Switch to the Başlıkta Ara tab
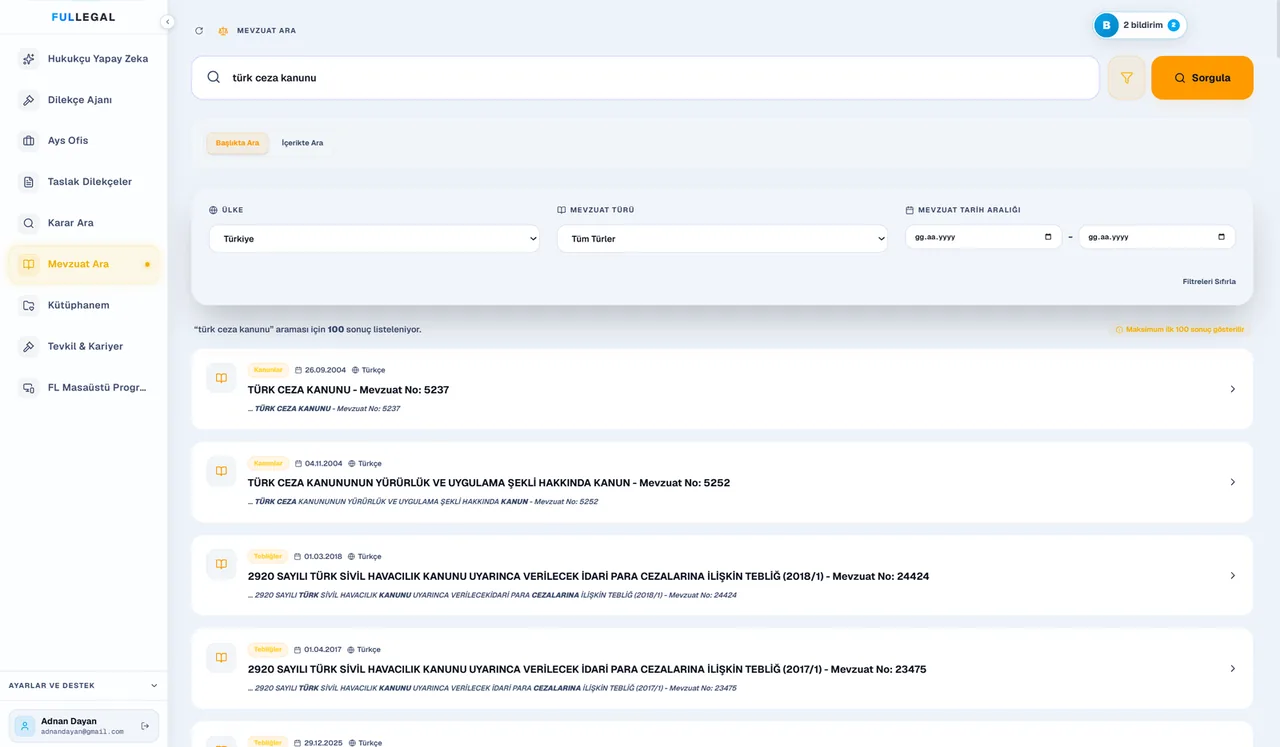The height and width of the screenshot is (747, 1280). click(238, 143)
